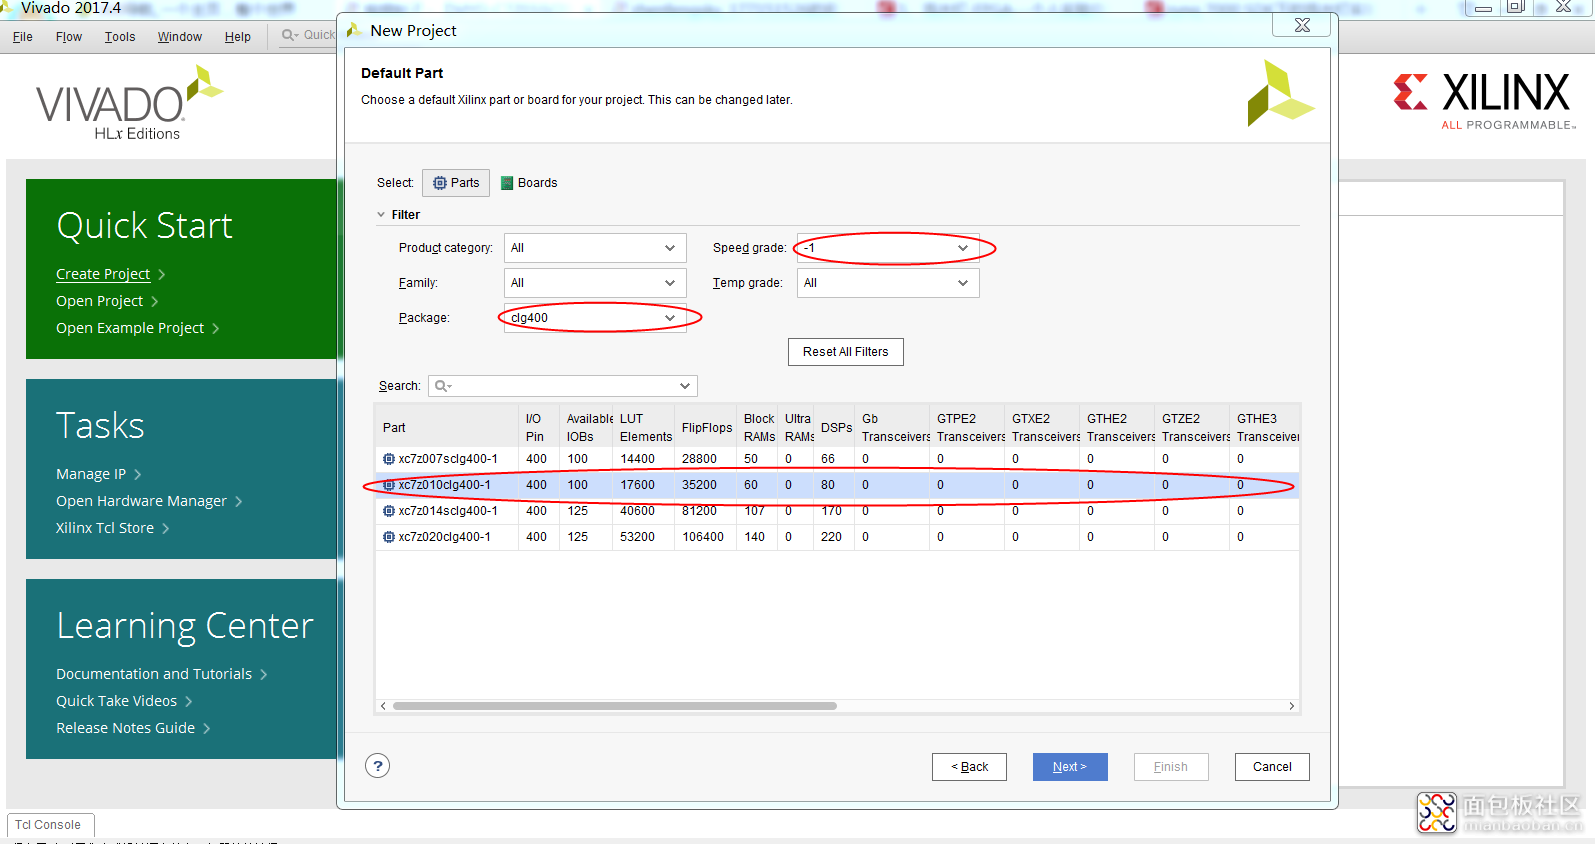The height and width of the screenshot is (844, 1595).
Task: Click scroll left arrow of parts table
Action: pyautogui.click(x=384, y=706)
